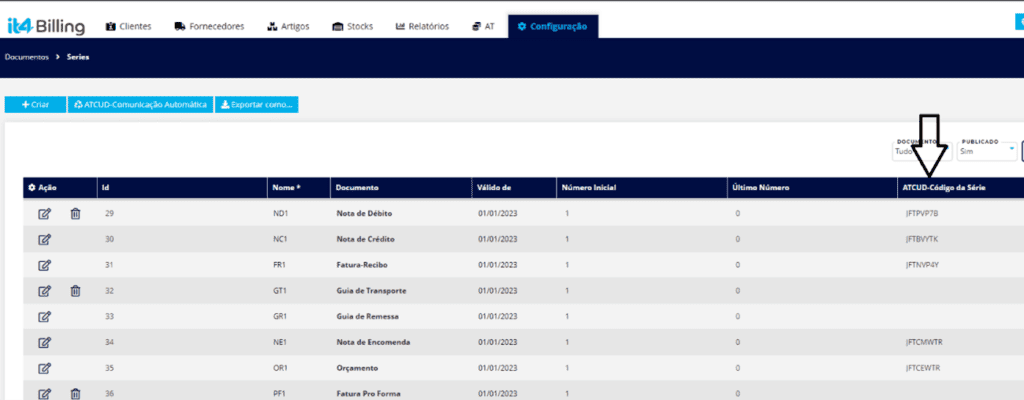
Task: Click edit icon for series ND1
Action: tap(44, 213)
